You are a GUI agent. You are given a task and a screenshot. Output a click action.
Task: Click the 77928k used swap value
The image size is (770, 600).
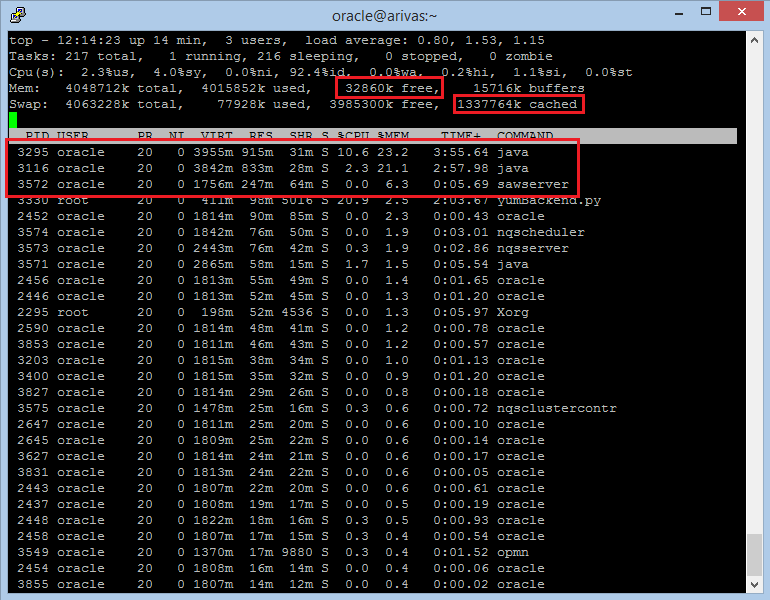coord(264,105)
